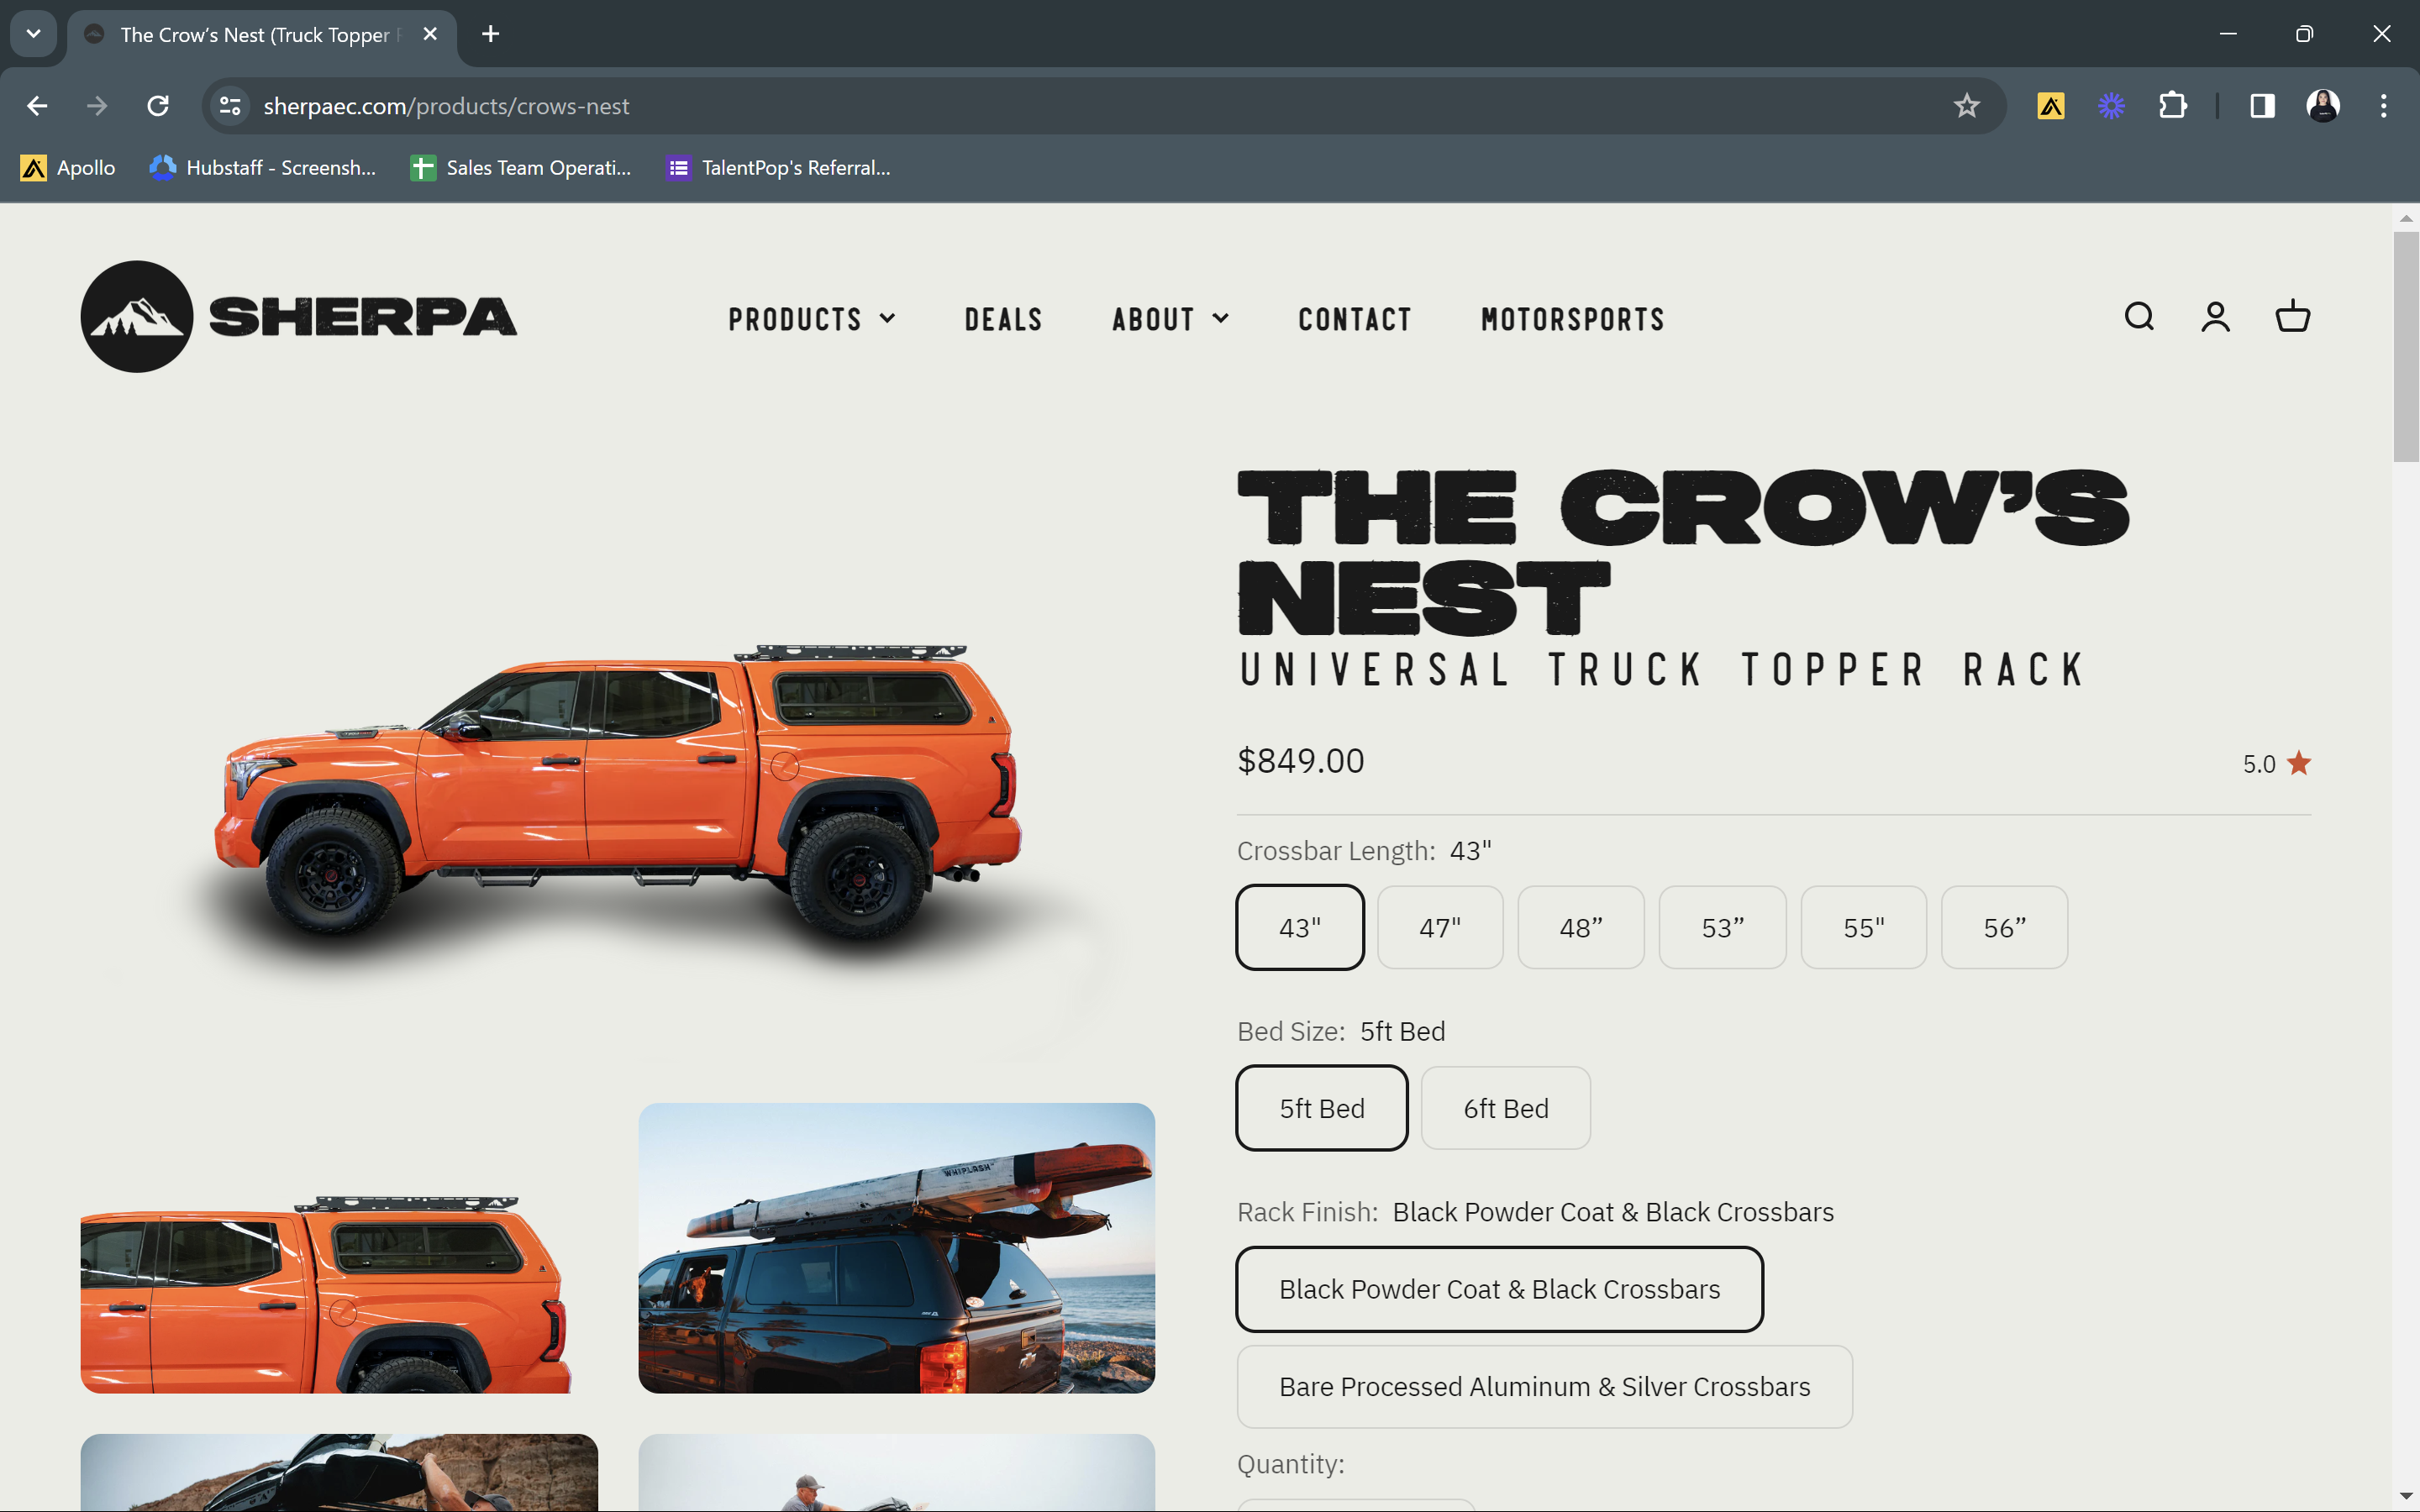Open TalentPop's Referral bookmark
This screenshot has width=2420, height=1512.
778,168
